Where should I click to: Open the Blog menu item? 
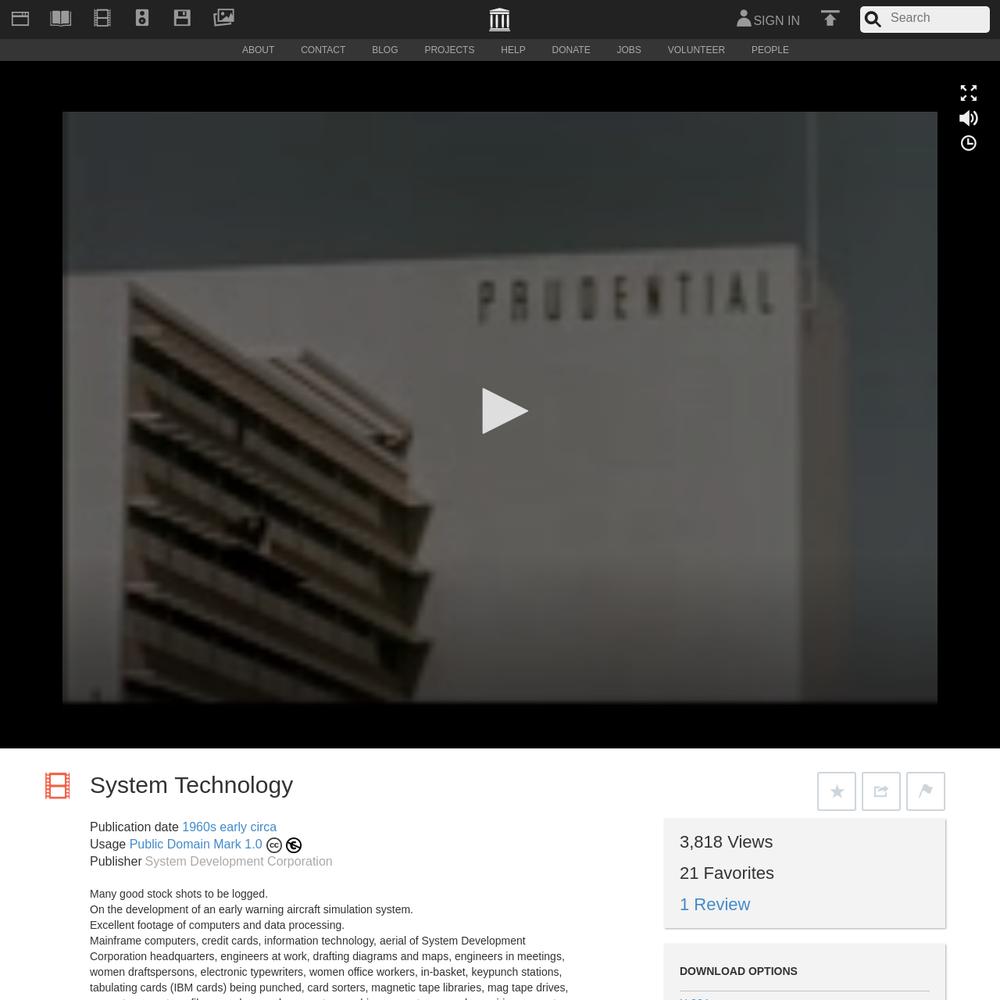(x=385, y=50)
